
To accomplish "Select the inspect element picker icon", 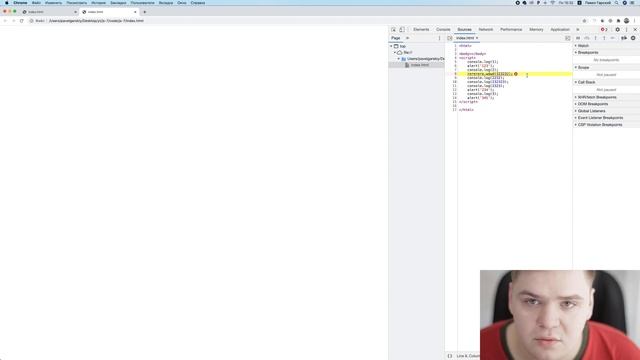I will coord(393,29).
